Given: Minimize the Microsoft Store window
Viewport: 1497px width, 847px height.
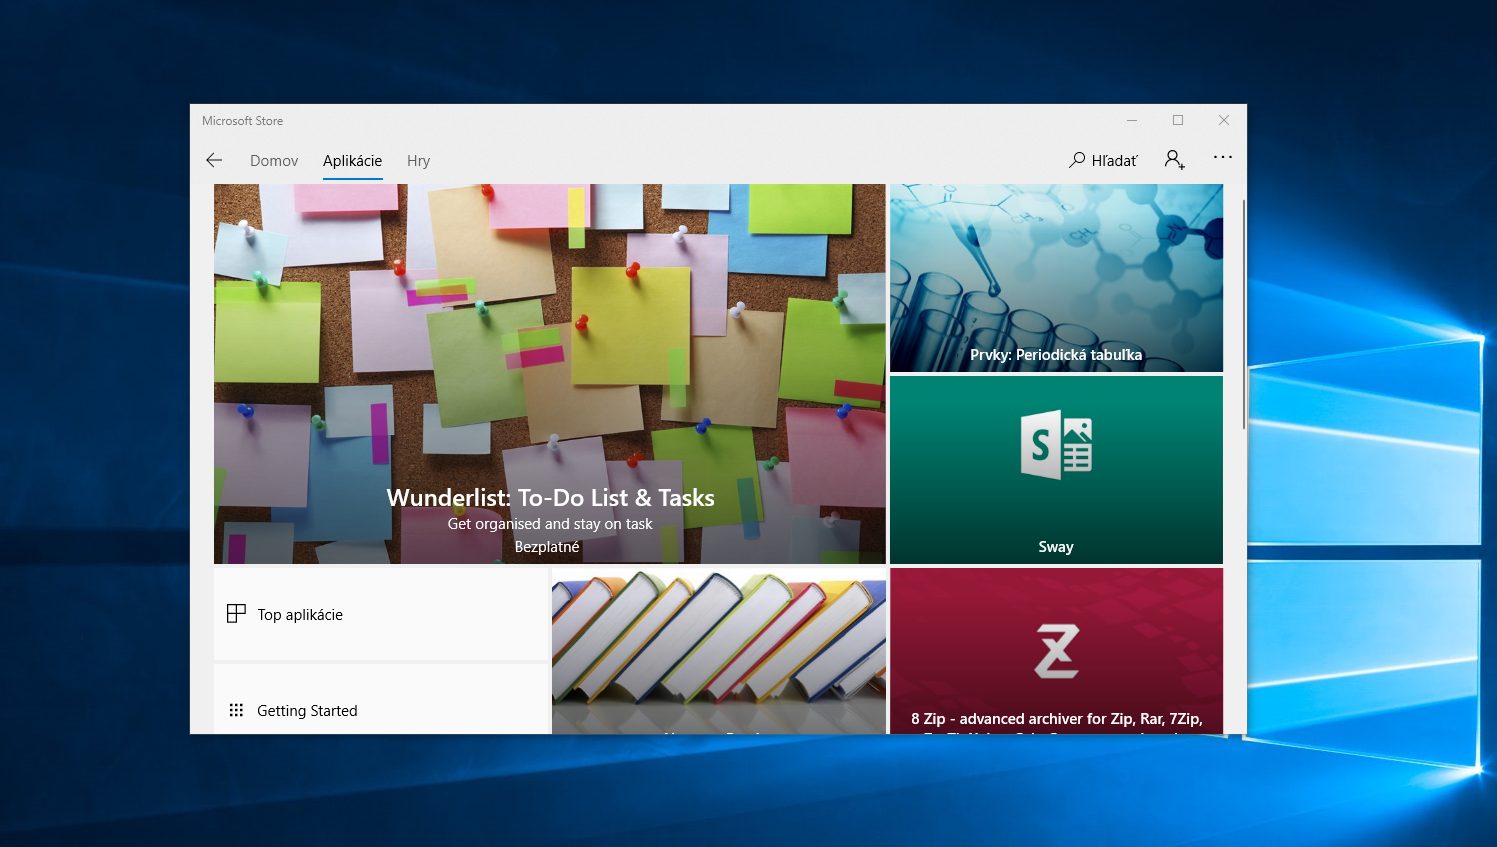Looking at the screenshot, I should tap(1132, 120).
